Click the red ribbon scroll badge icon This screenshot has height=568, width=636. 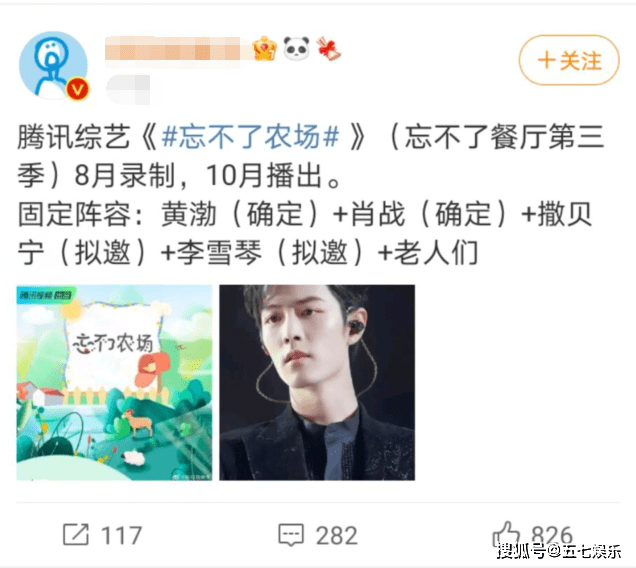point(329,49)
